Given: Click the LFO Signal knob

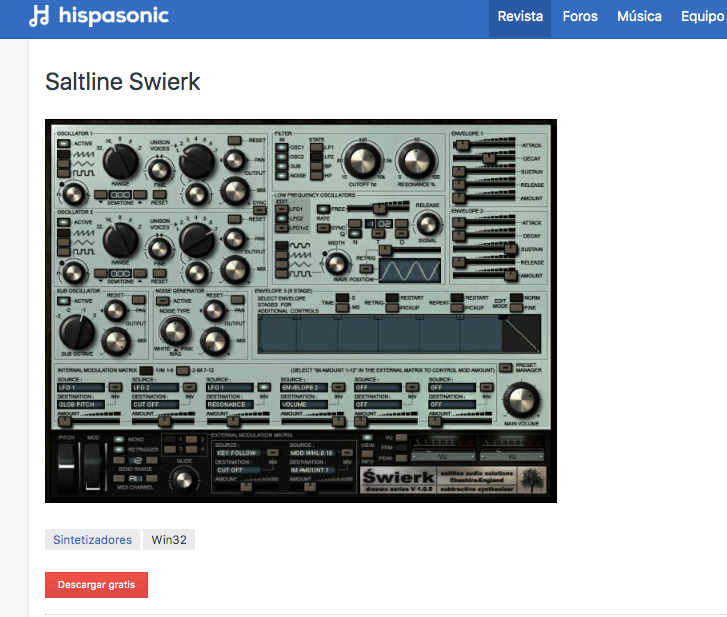Looking at the screenshot, I should (427, 224).
